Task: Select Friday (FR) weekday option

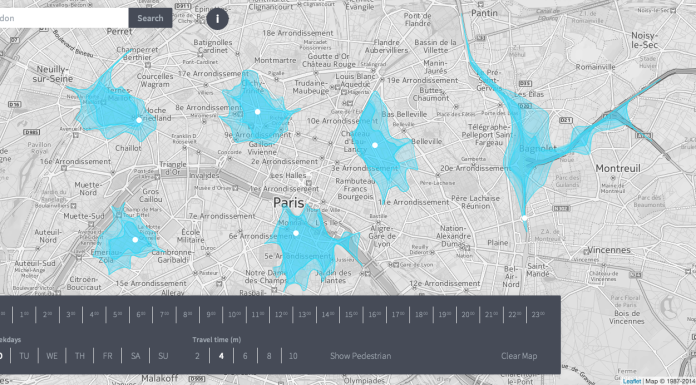Action: (x=107, y=356)
